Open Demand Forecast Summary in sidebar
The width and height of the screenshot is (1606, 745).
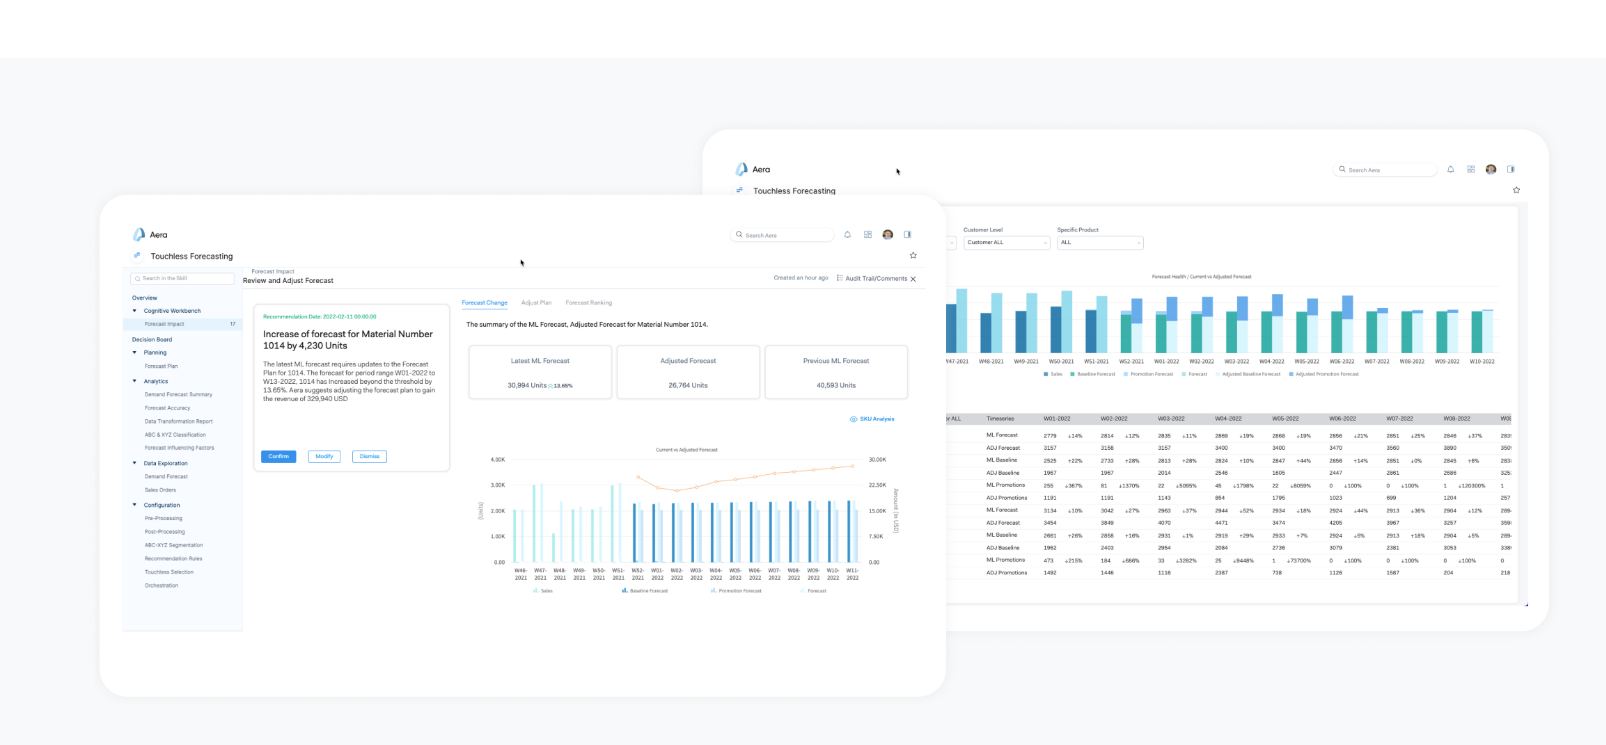click(178, 394)
